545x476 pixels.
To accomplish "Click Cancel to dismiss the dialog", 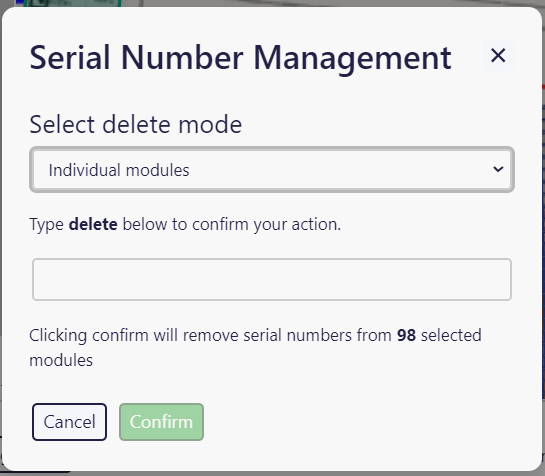I will click(x=70, y=422).
